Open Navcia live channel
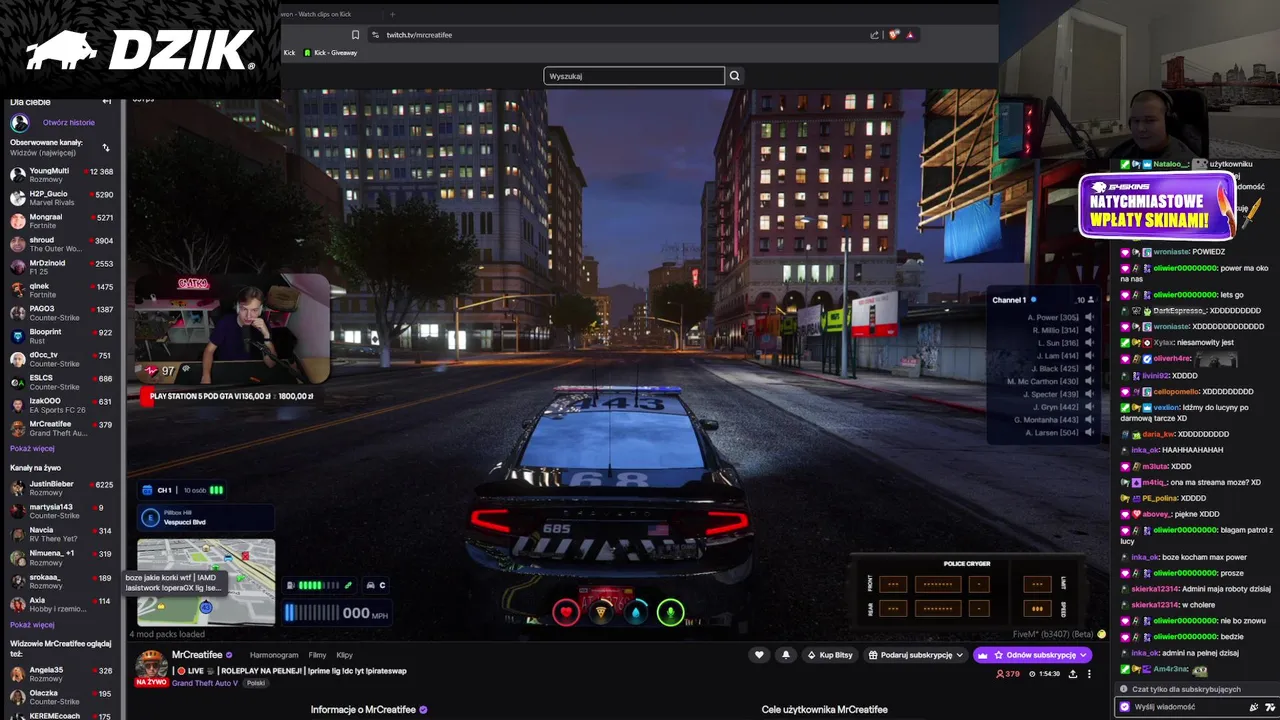1280x720 pixels. coord(62,534)
